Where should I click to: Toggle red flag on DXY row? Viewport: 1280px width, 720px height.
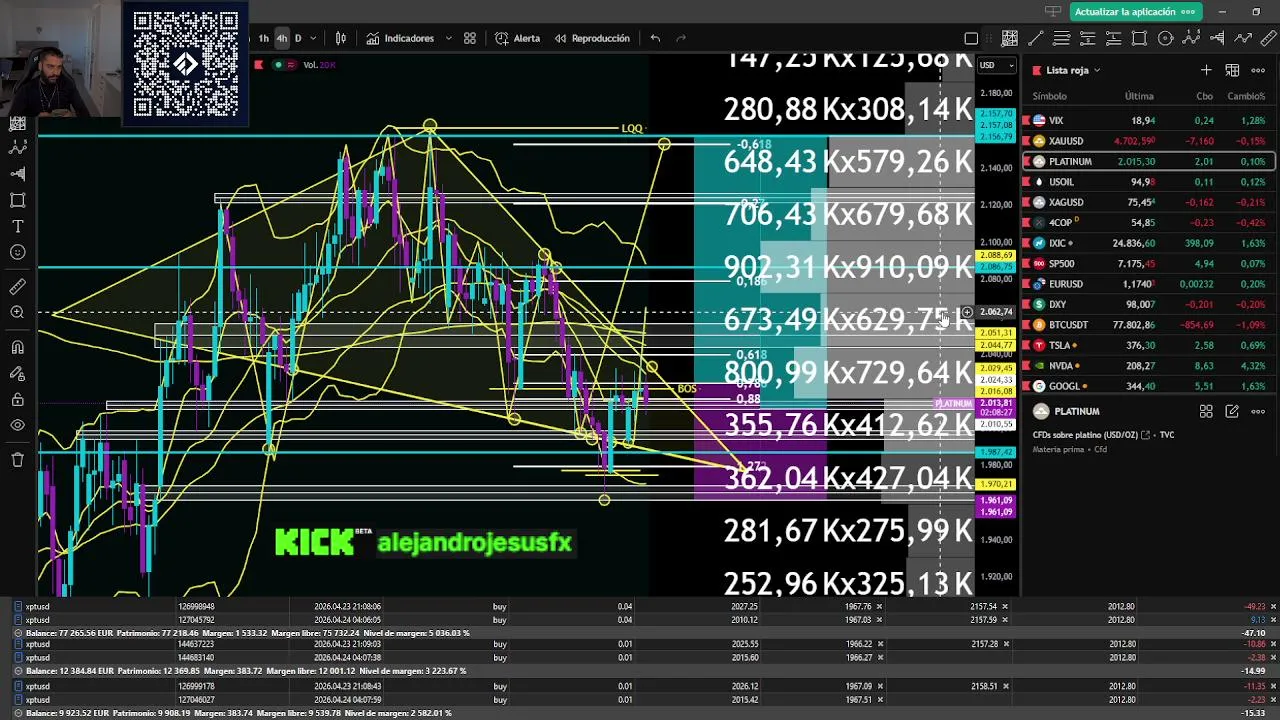point(1026,304)
